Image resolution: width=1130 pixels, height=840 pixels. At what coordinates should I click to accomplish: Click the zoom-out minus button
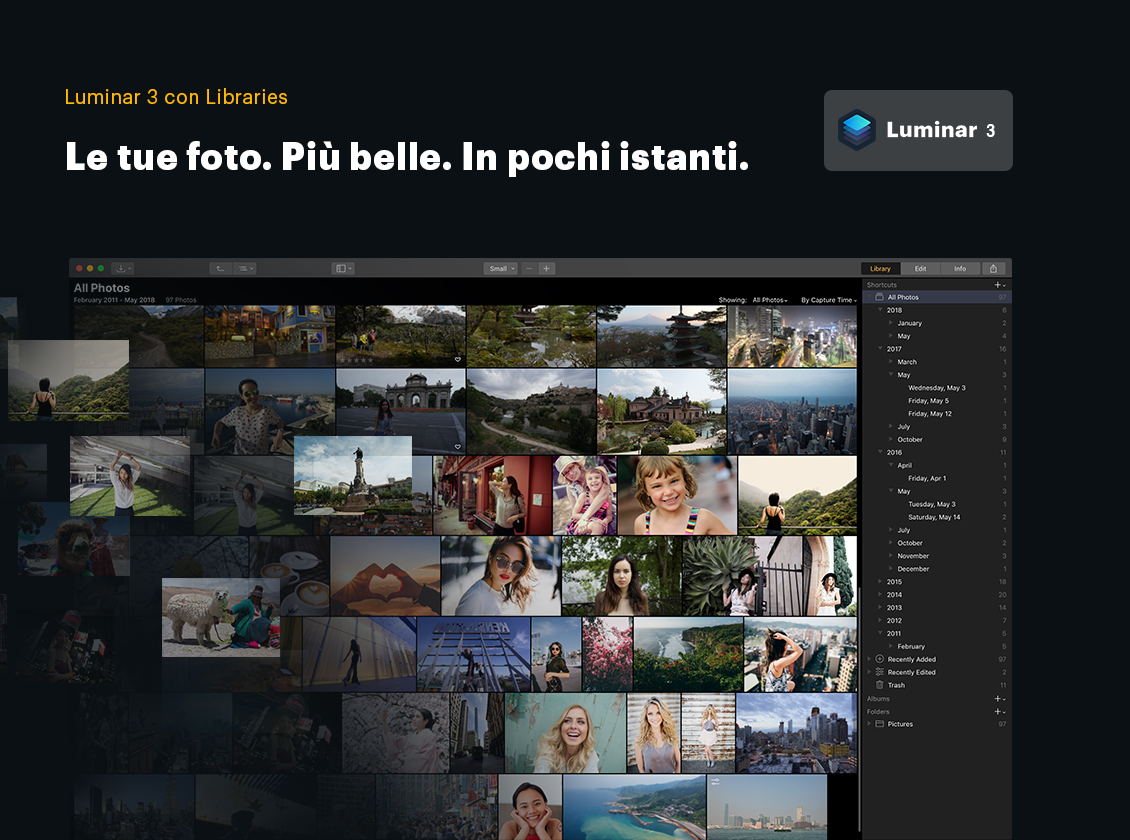click(x=529, y=268)
